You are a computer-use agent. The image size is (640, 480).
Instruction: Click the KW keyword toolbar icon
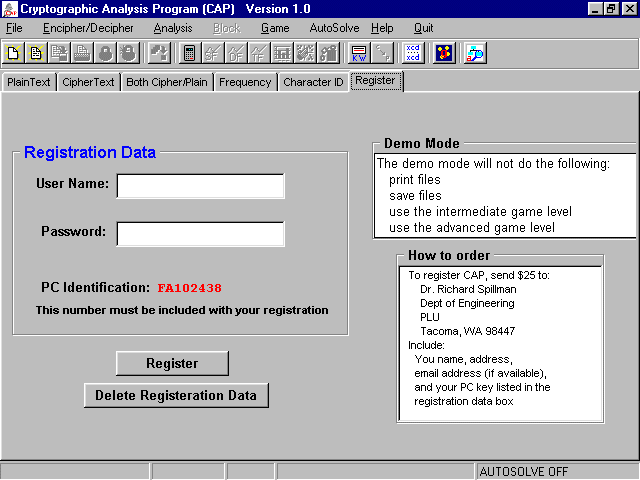tap(359, 53)
